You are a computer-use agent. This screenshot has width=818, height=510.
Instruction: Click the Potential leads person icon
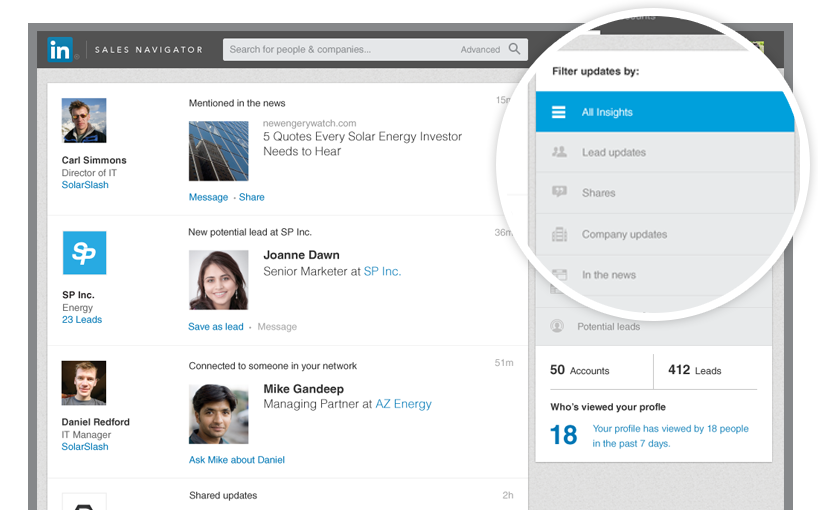tap(557, 326)
